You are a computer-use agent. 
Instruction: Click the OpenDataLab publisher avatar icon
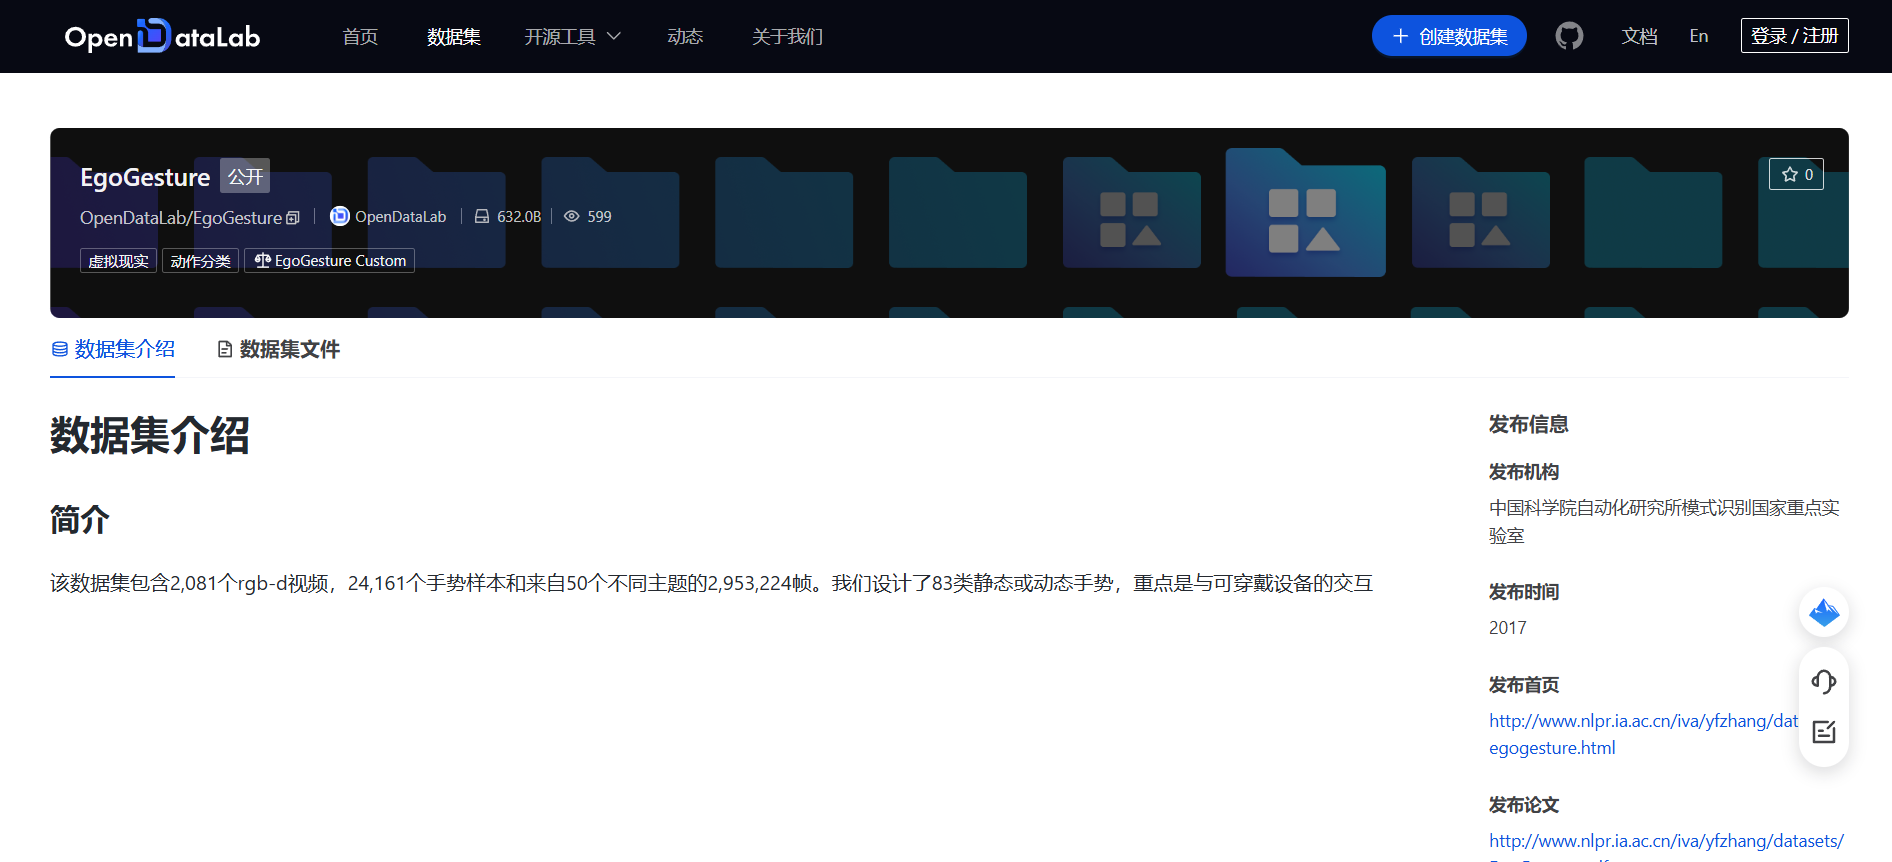click(340, 216)
